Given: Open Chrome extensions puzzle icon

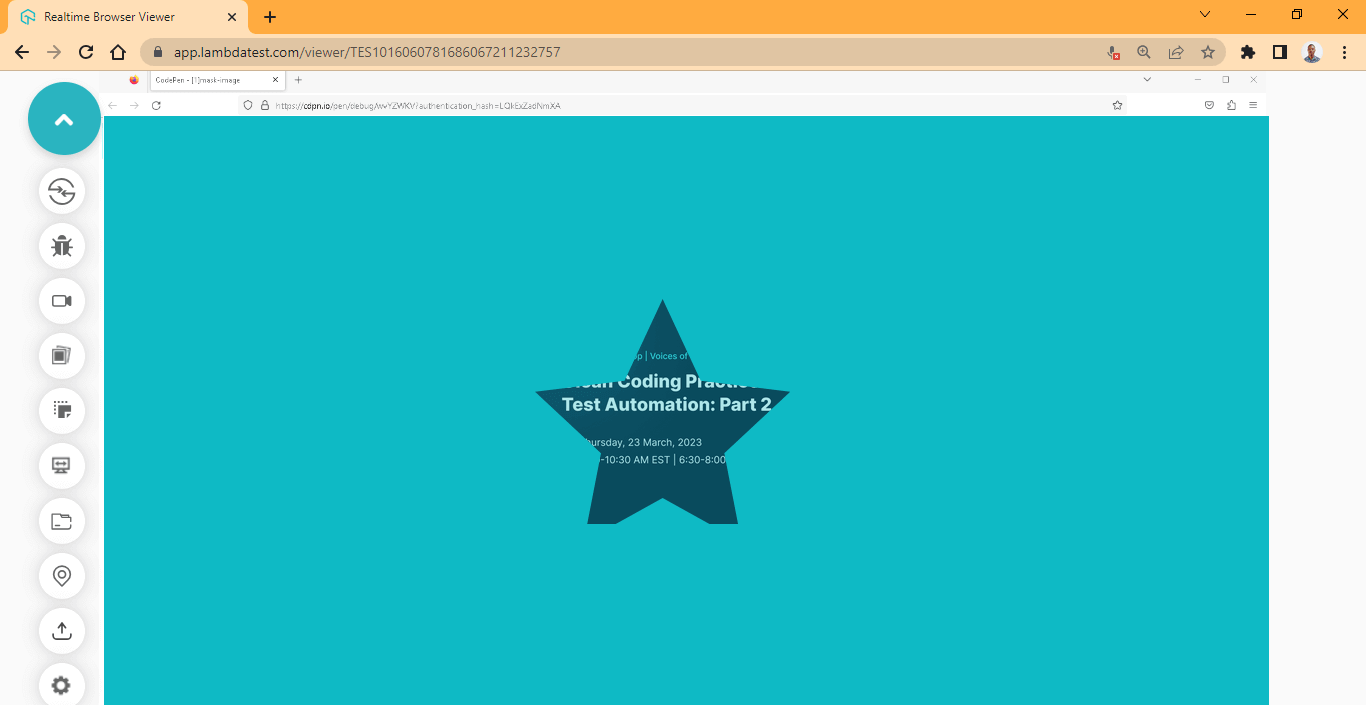Looking at the screenshot, I should point(1247,52).
